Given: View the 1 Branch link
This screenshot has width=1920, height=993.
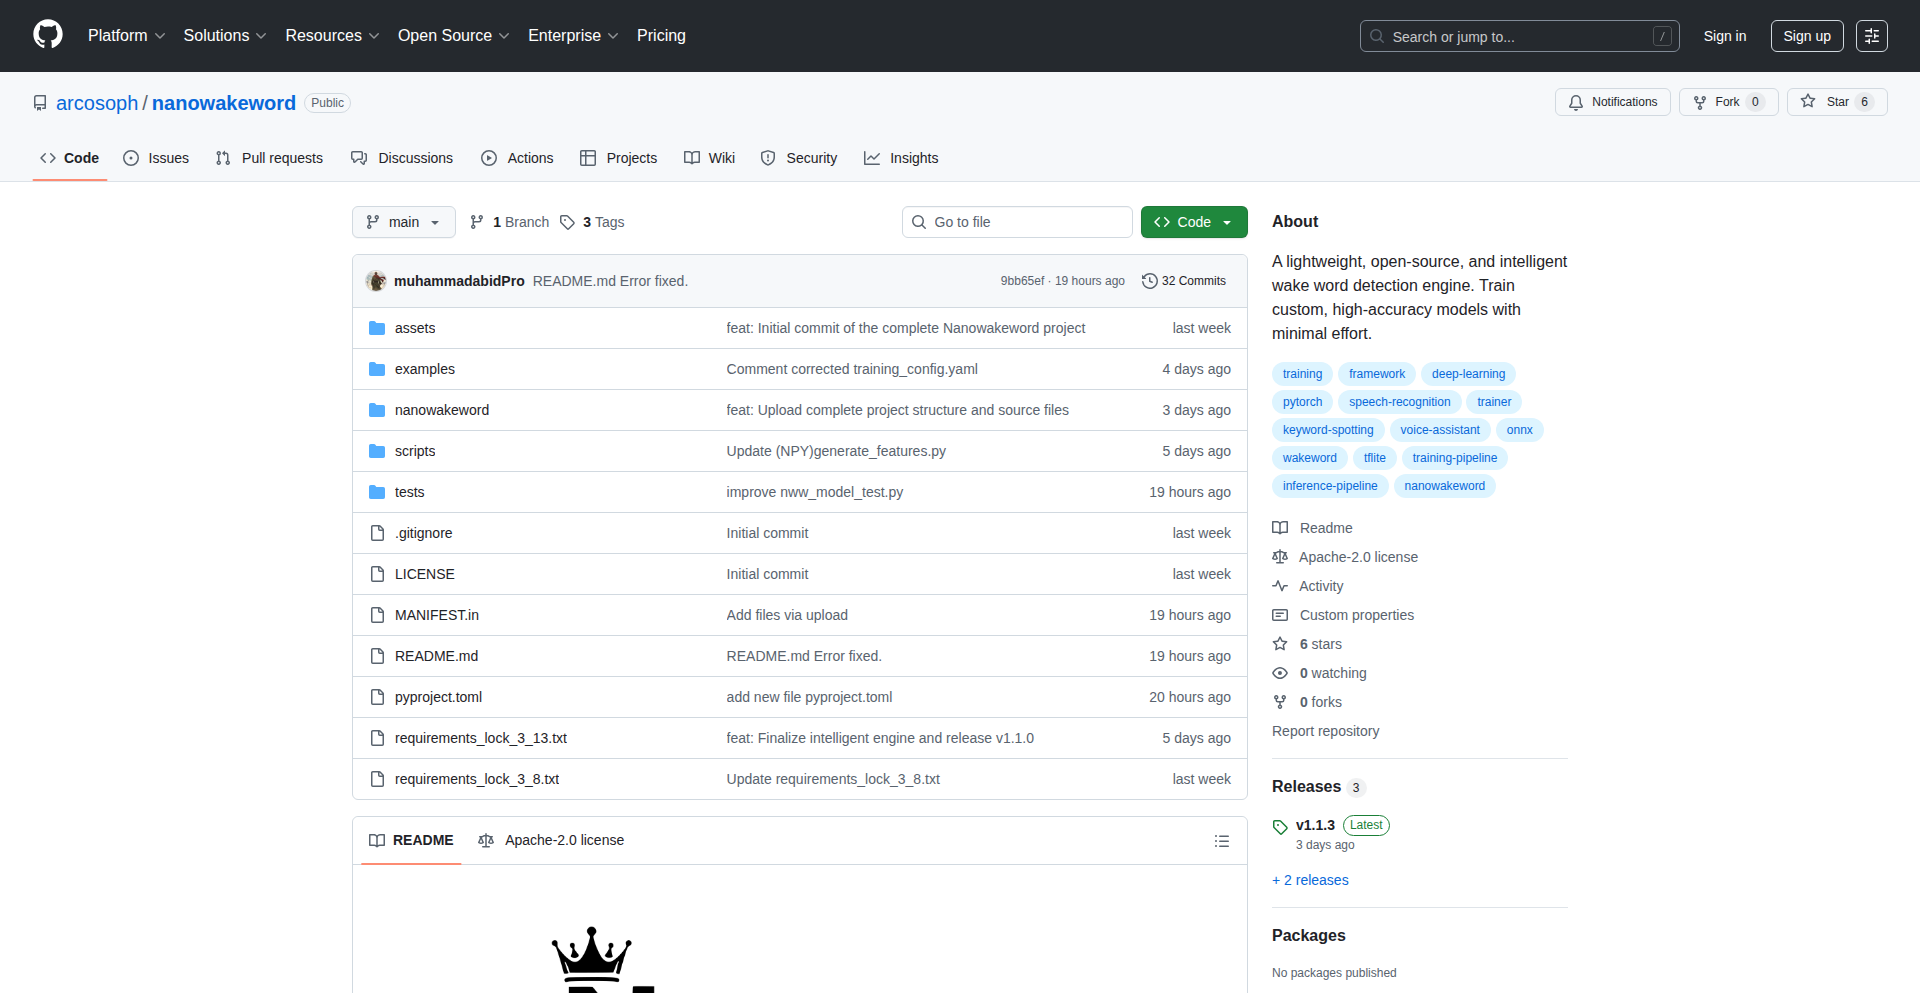Looking at the screenshot, I should point(510,222).
